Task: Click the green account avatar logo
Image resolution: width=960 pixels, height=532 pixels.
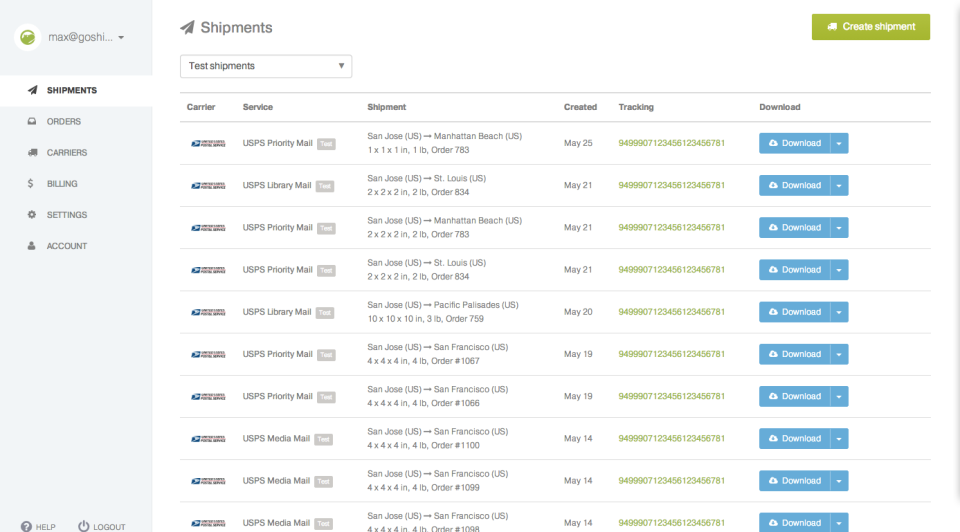Action: click(x=28, y=38)
